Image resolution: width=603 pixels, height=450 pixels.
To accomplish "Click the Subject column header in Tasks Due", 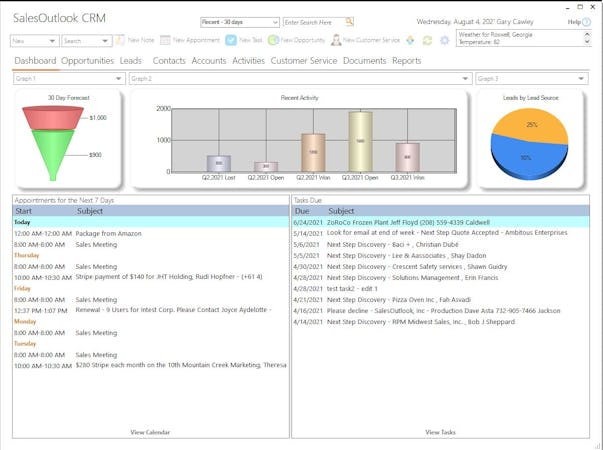I will tap(341, 211).
